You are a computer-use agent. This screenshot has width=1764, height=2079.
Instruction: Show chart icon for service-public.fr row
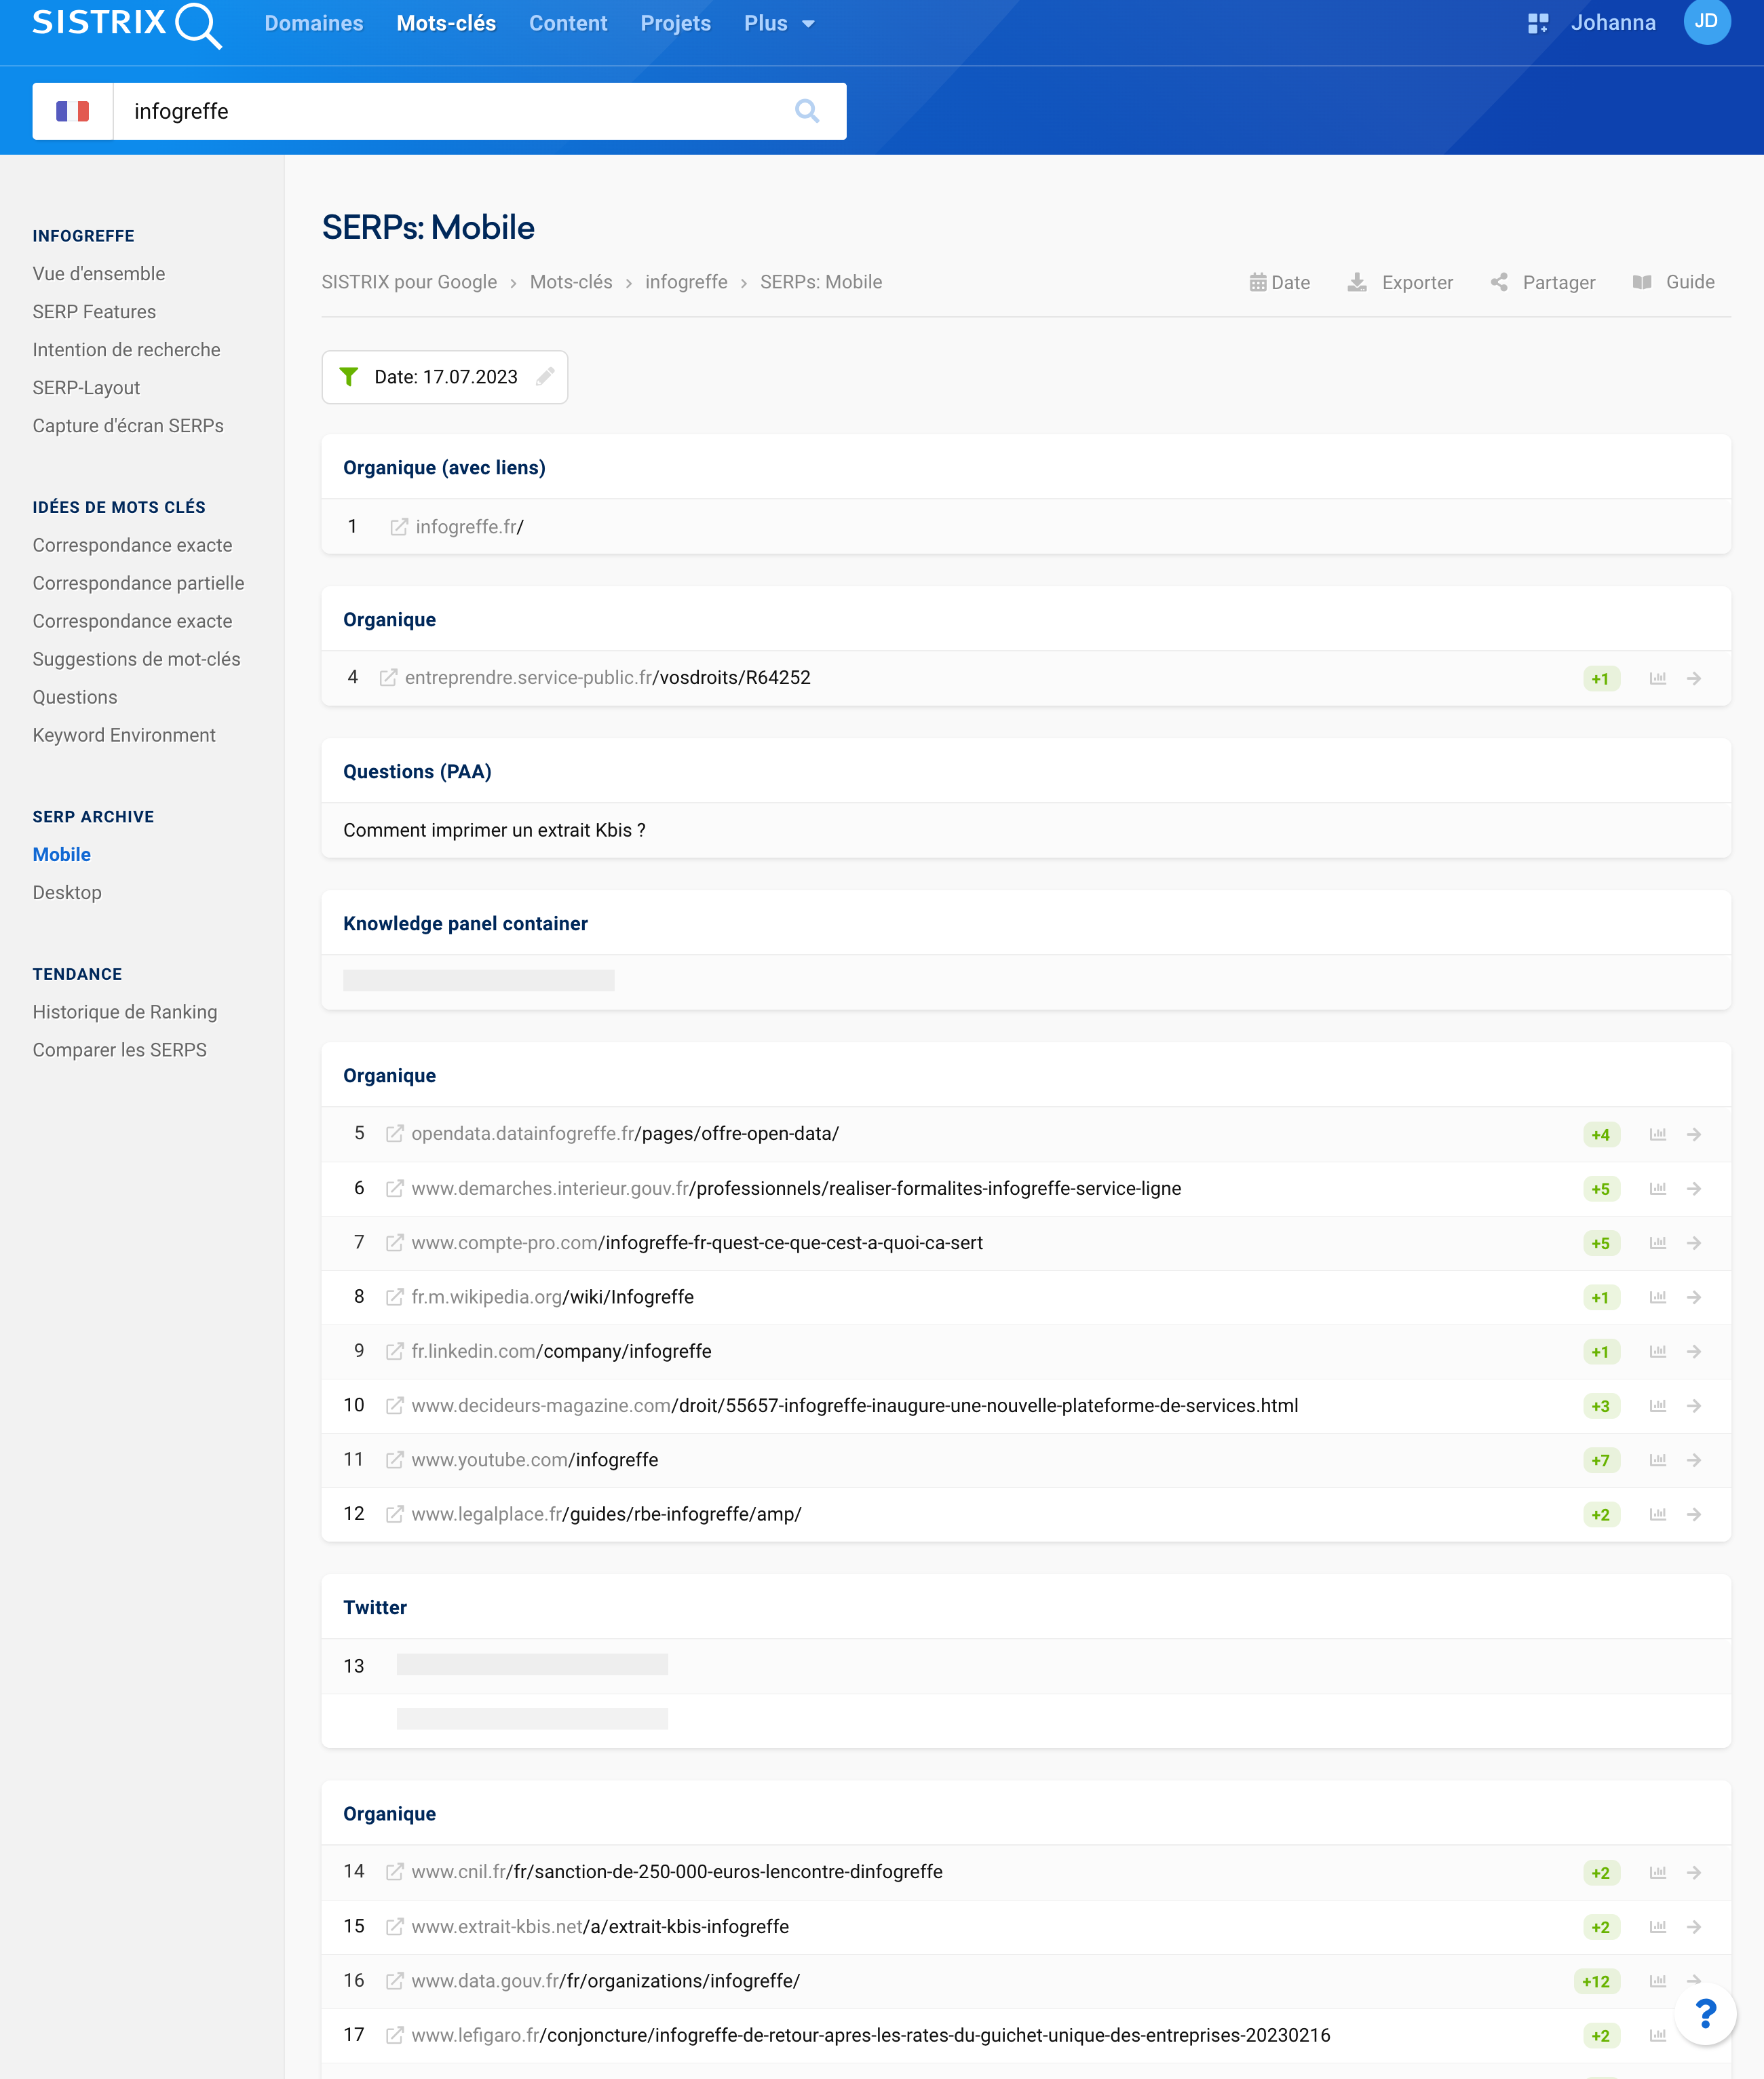click(x=1658, y=678)
